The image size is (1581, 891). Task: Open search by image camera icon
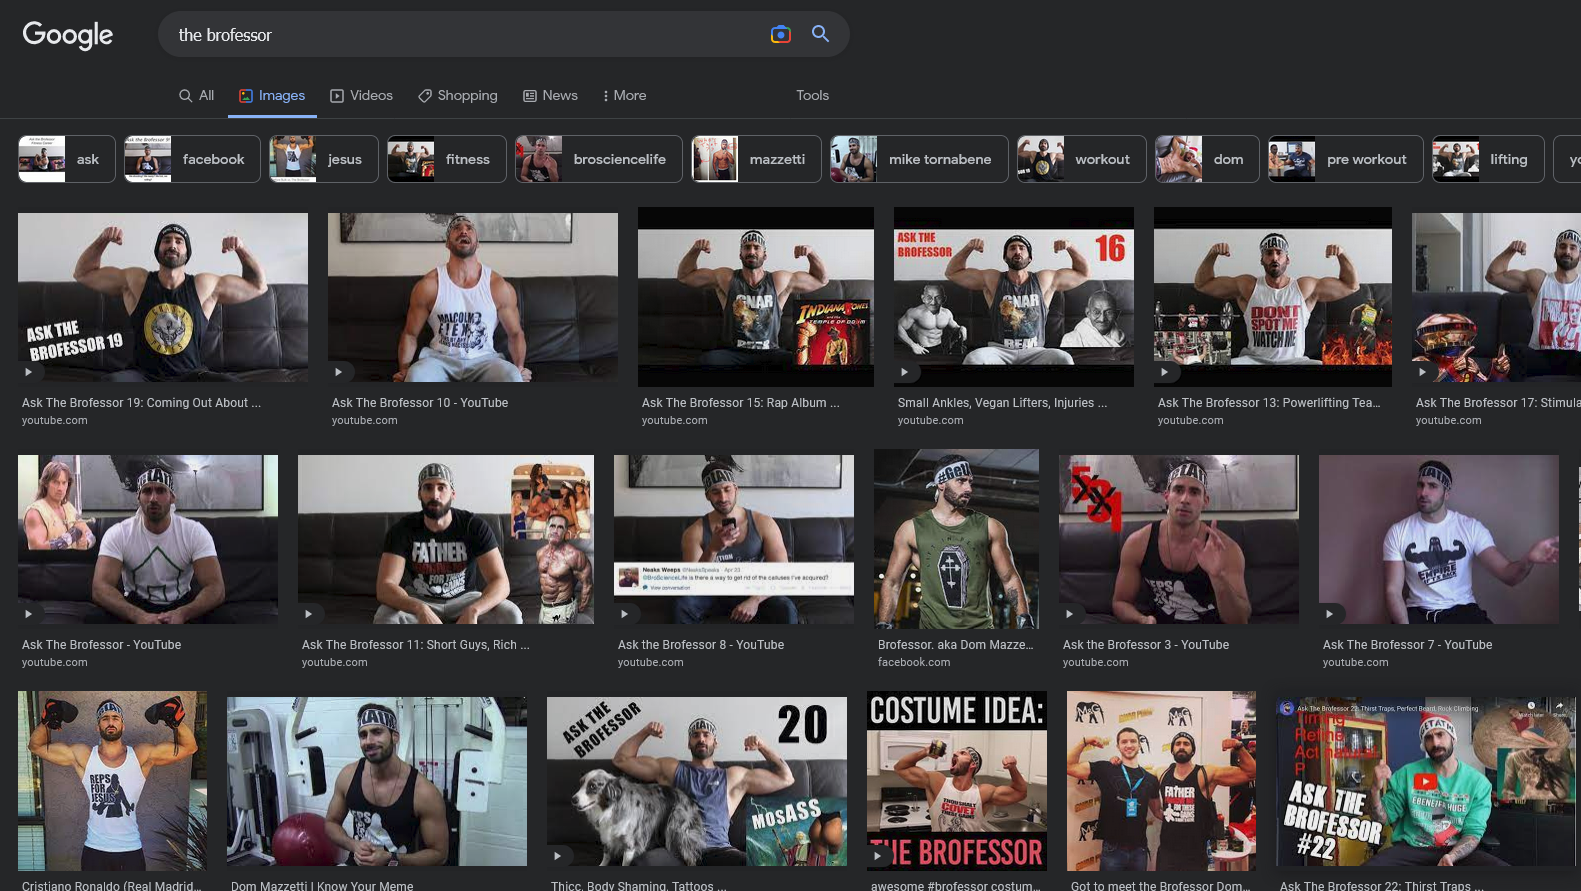tap(781, 34)
